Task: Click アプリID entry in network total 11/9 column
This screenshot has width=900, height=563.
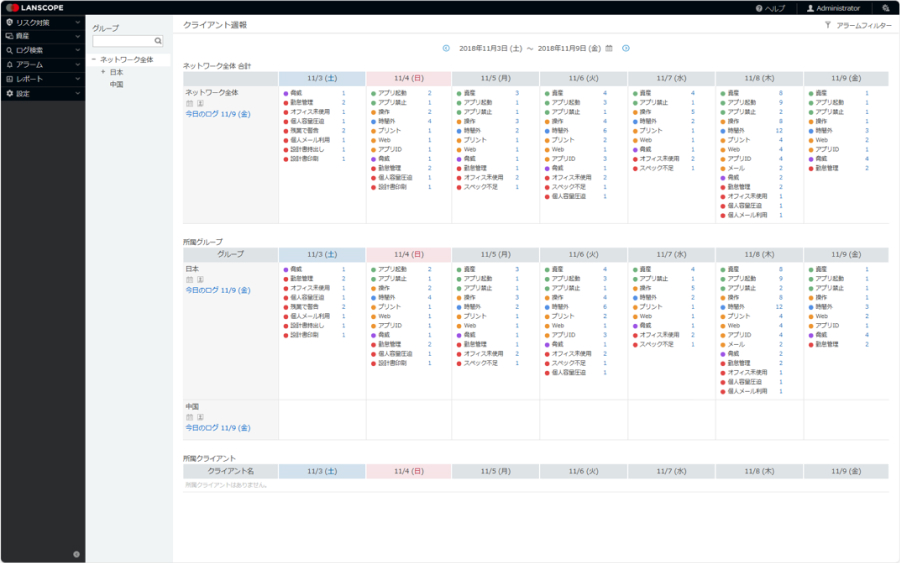Action: 827,149
